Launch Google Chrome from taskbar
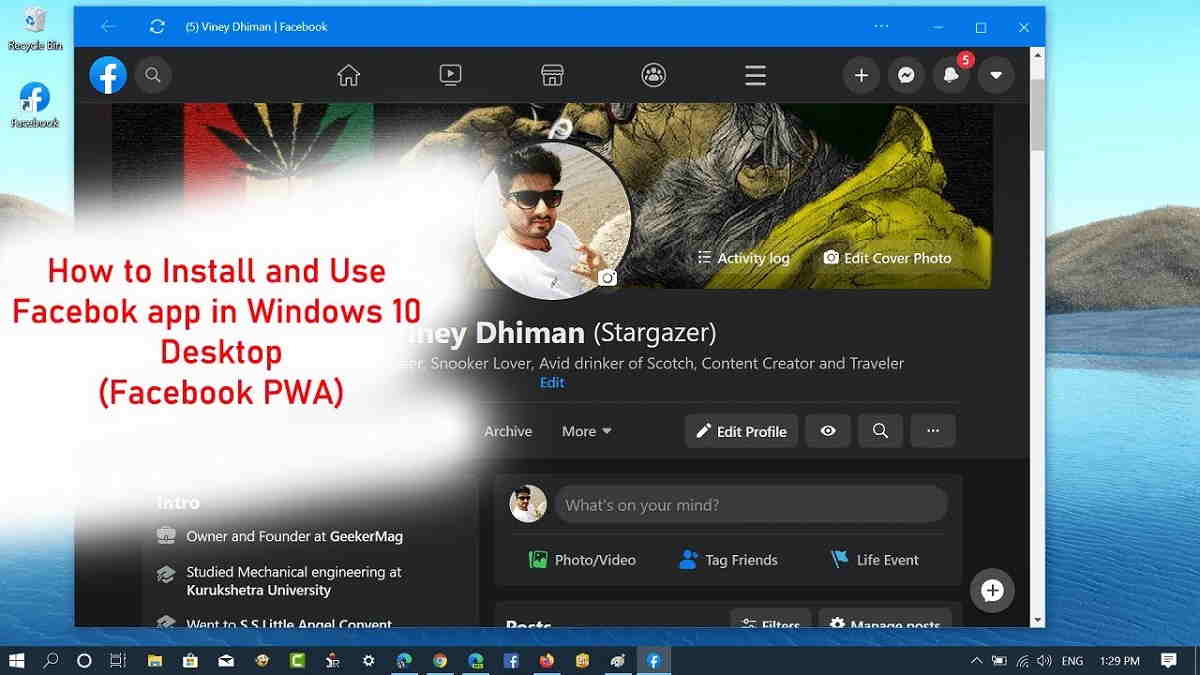 pyautogui.click(x=440, y=660)
